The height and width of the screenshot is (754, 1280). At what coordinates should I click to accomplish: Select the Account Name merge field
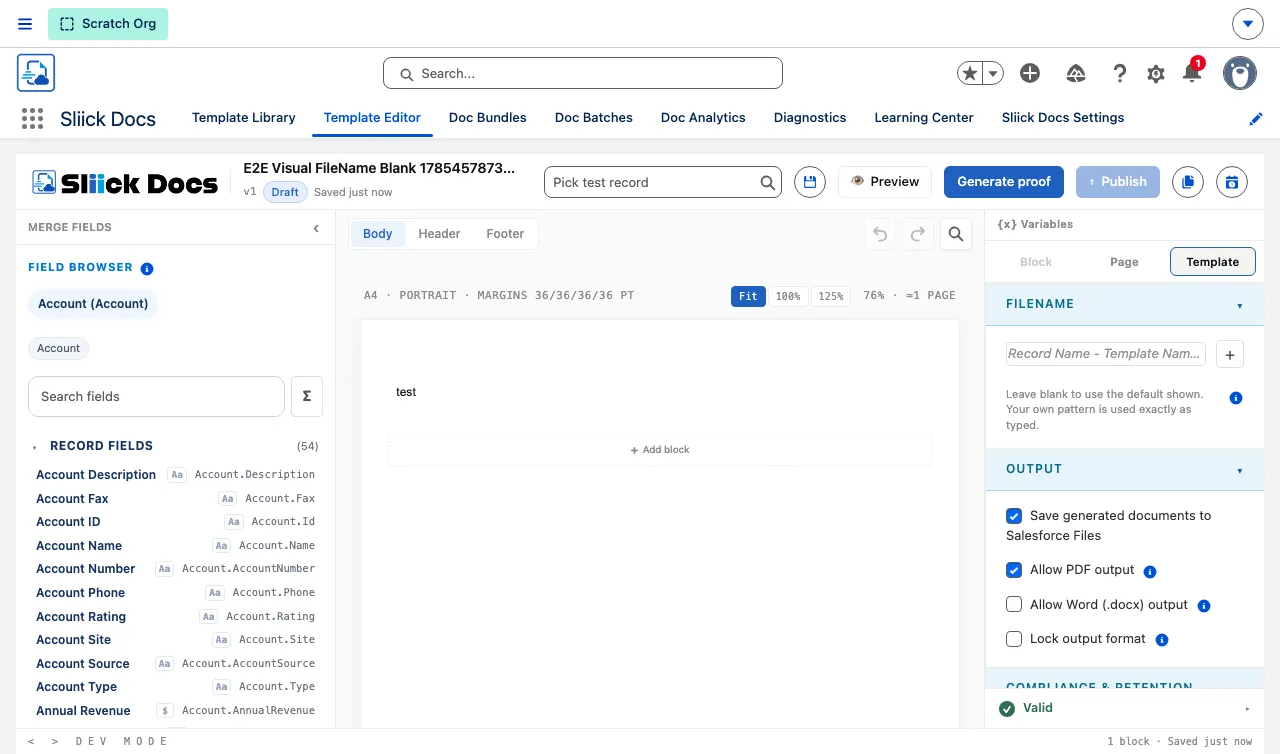[175, 546]
